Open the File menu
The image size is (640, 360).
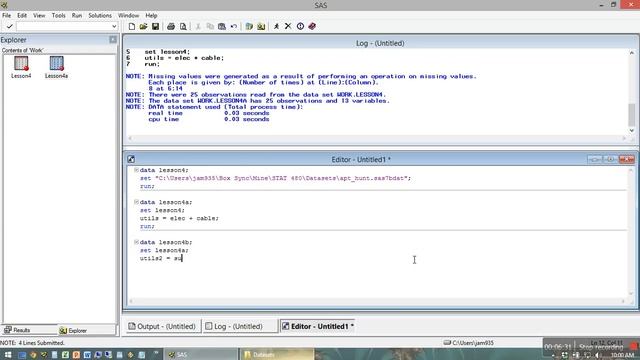[7, 16]
